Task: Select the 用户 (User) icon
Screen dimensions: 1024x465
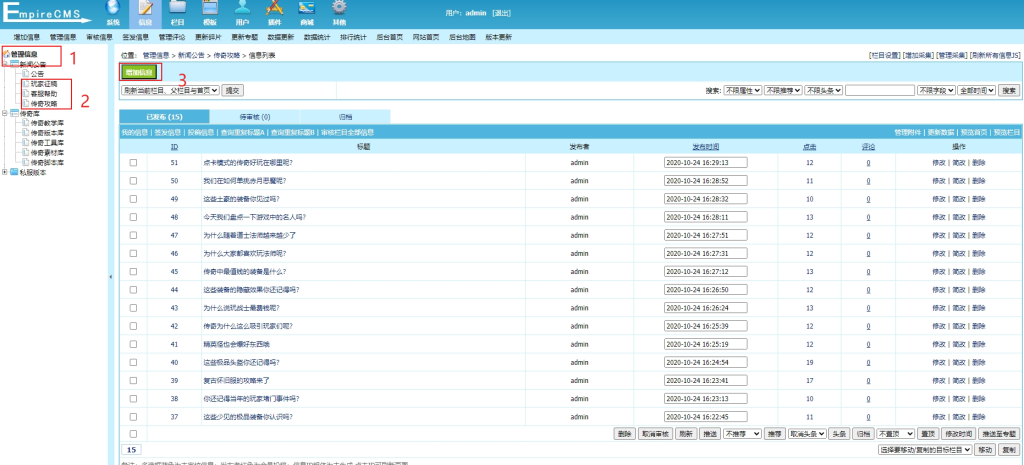Action: 242,12
